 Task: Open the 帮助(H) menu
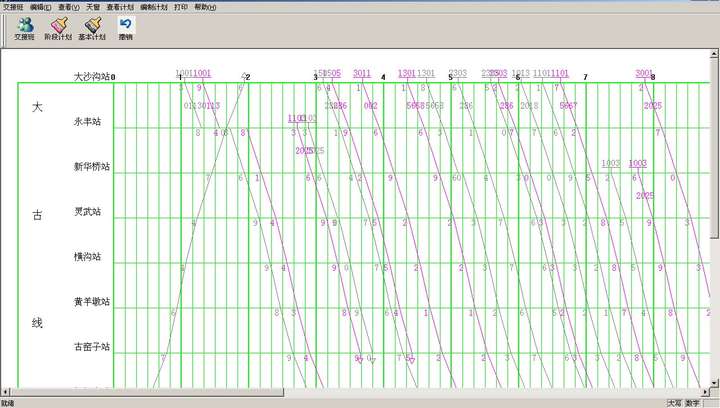pyautogui.click(x=205, y=7)
